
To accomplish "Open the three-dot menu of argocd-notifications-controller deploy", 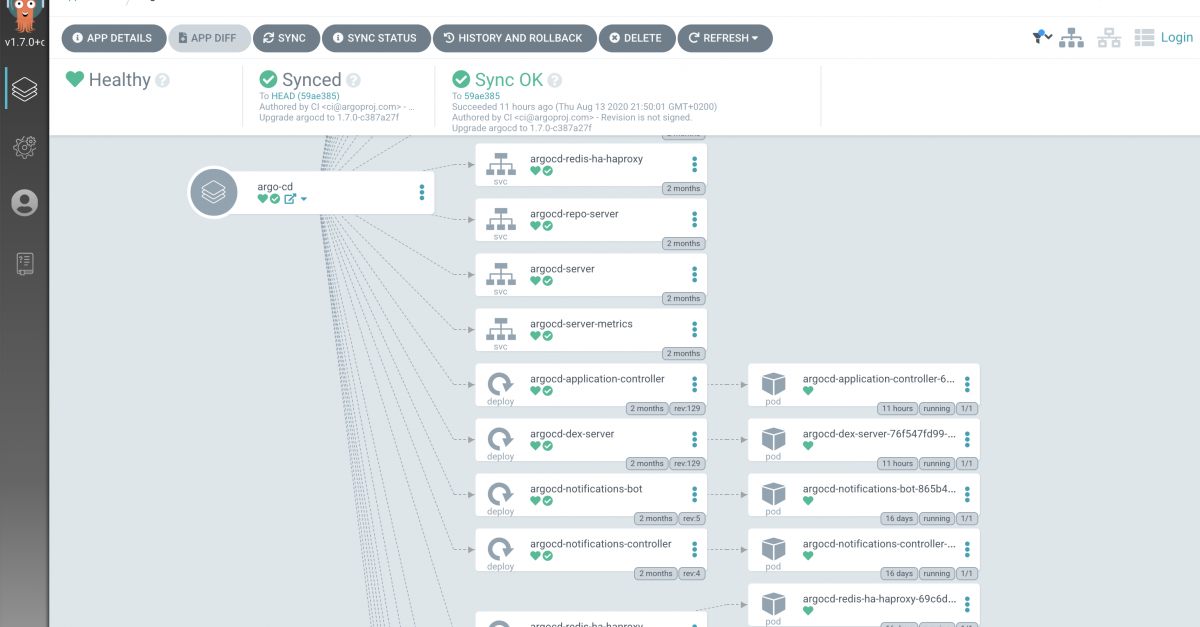I will click(695, 550).
